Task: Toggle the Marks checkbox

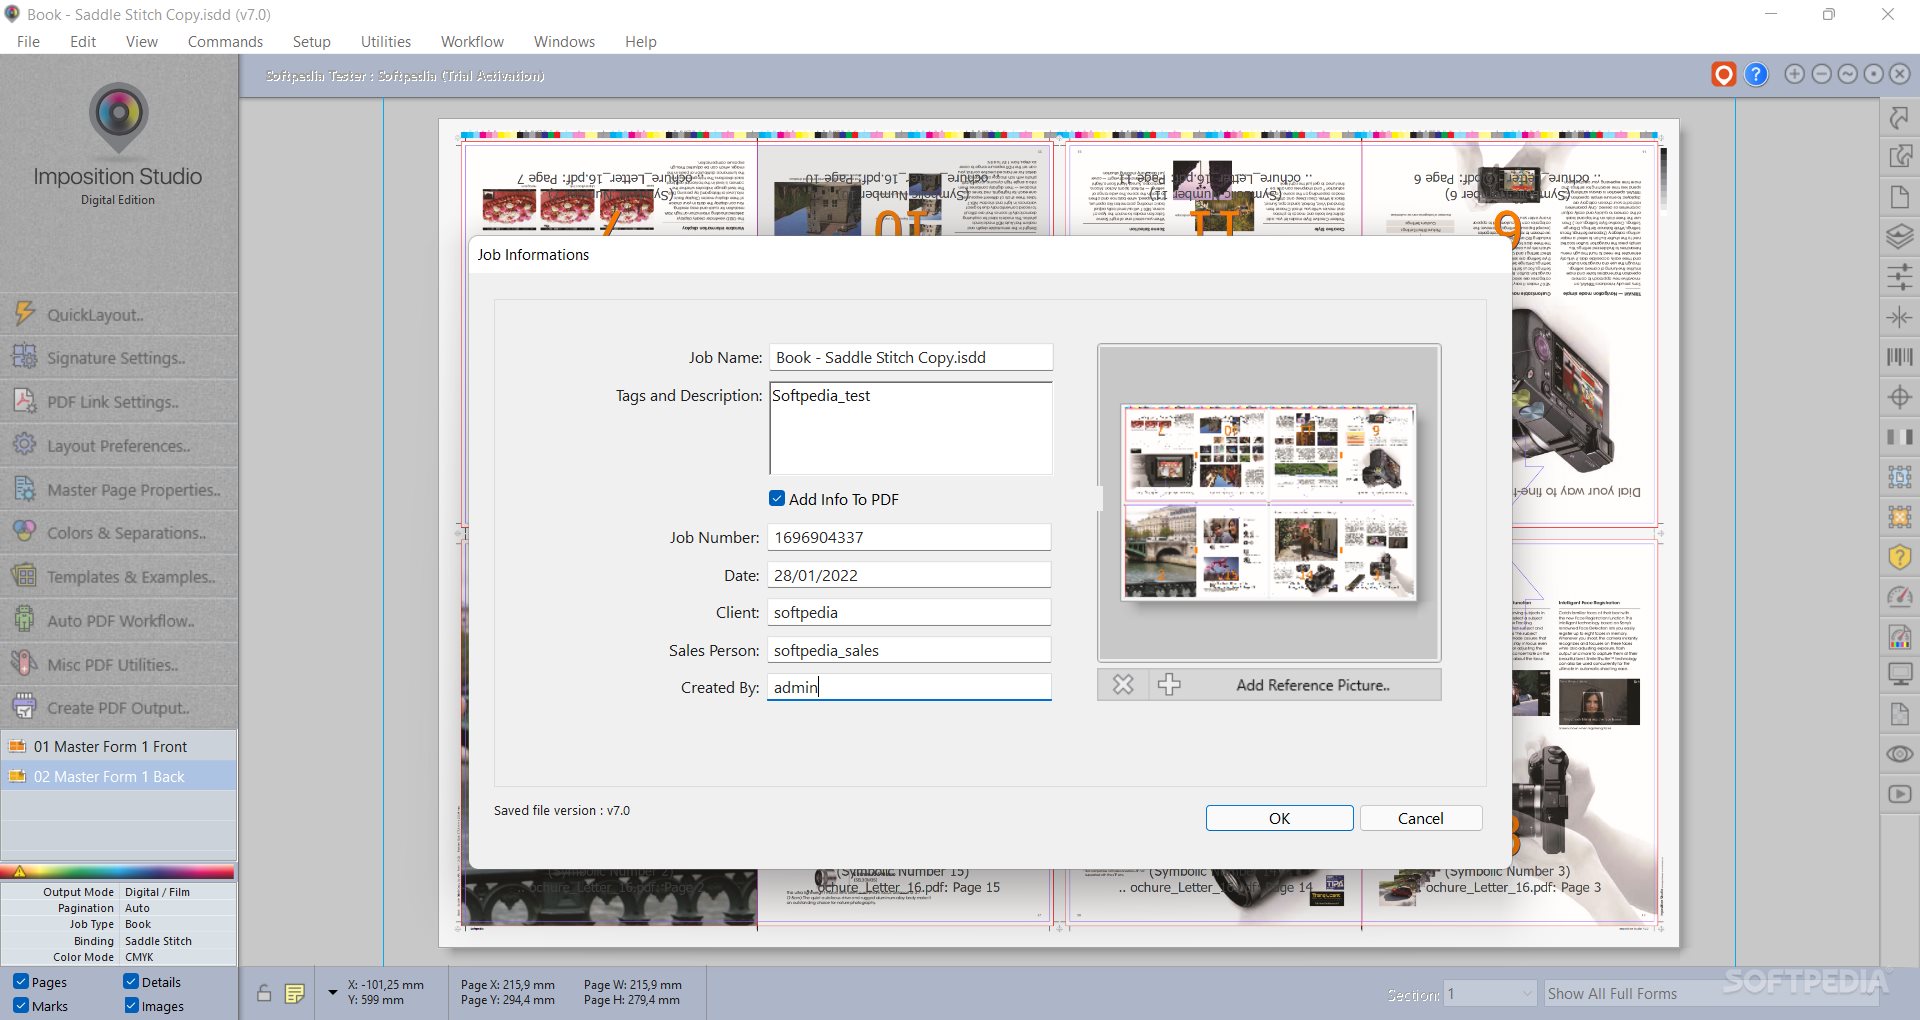Action: 21,1005
